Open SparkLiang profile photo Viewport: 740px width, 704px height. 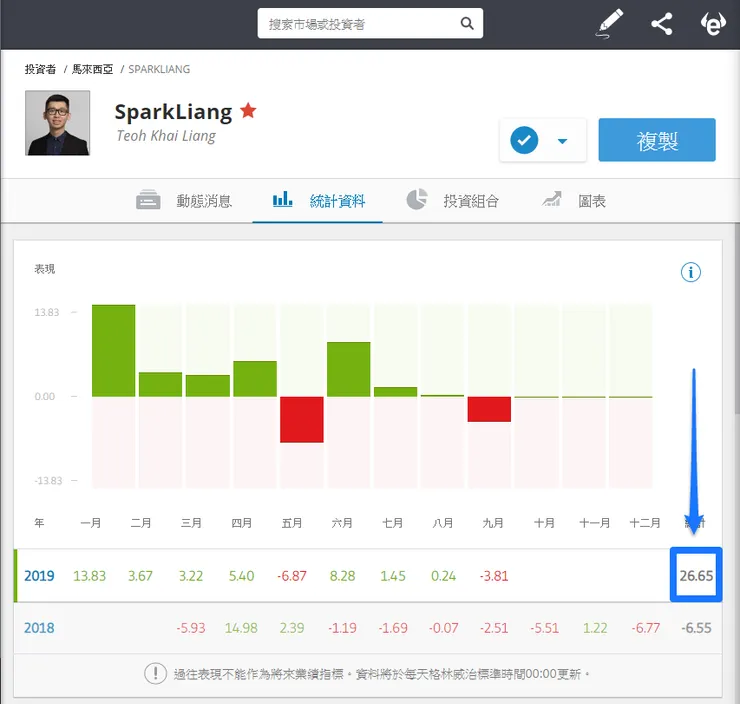pyautogui.click(x=58, y=123)
